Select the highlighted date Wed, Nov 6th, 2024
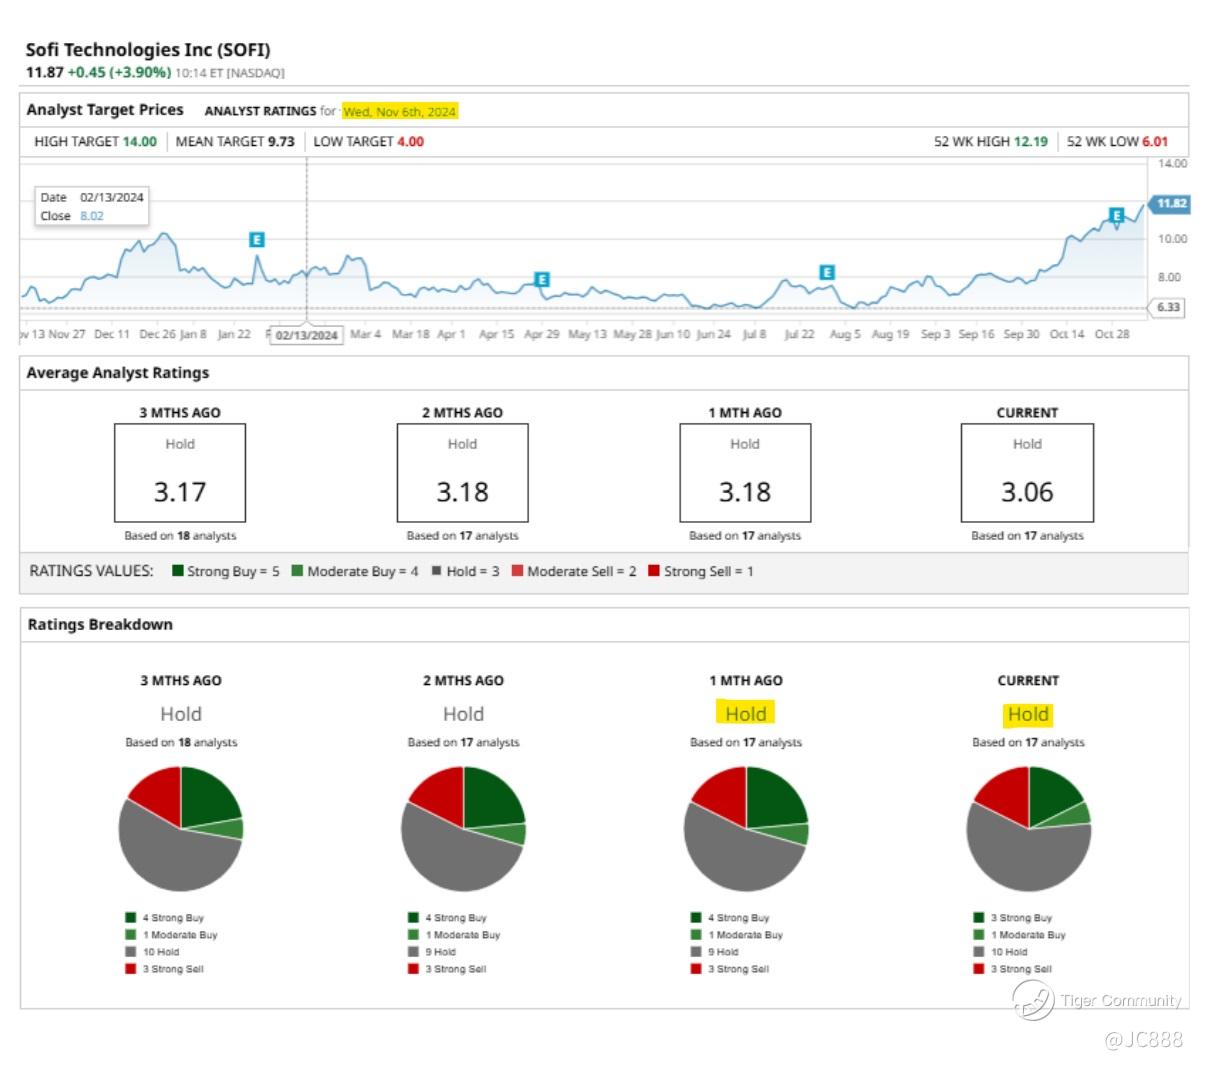This screenshot has width=1207, height=1067. coord(400,111)
